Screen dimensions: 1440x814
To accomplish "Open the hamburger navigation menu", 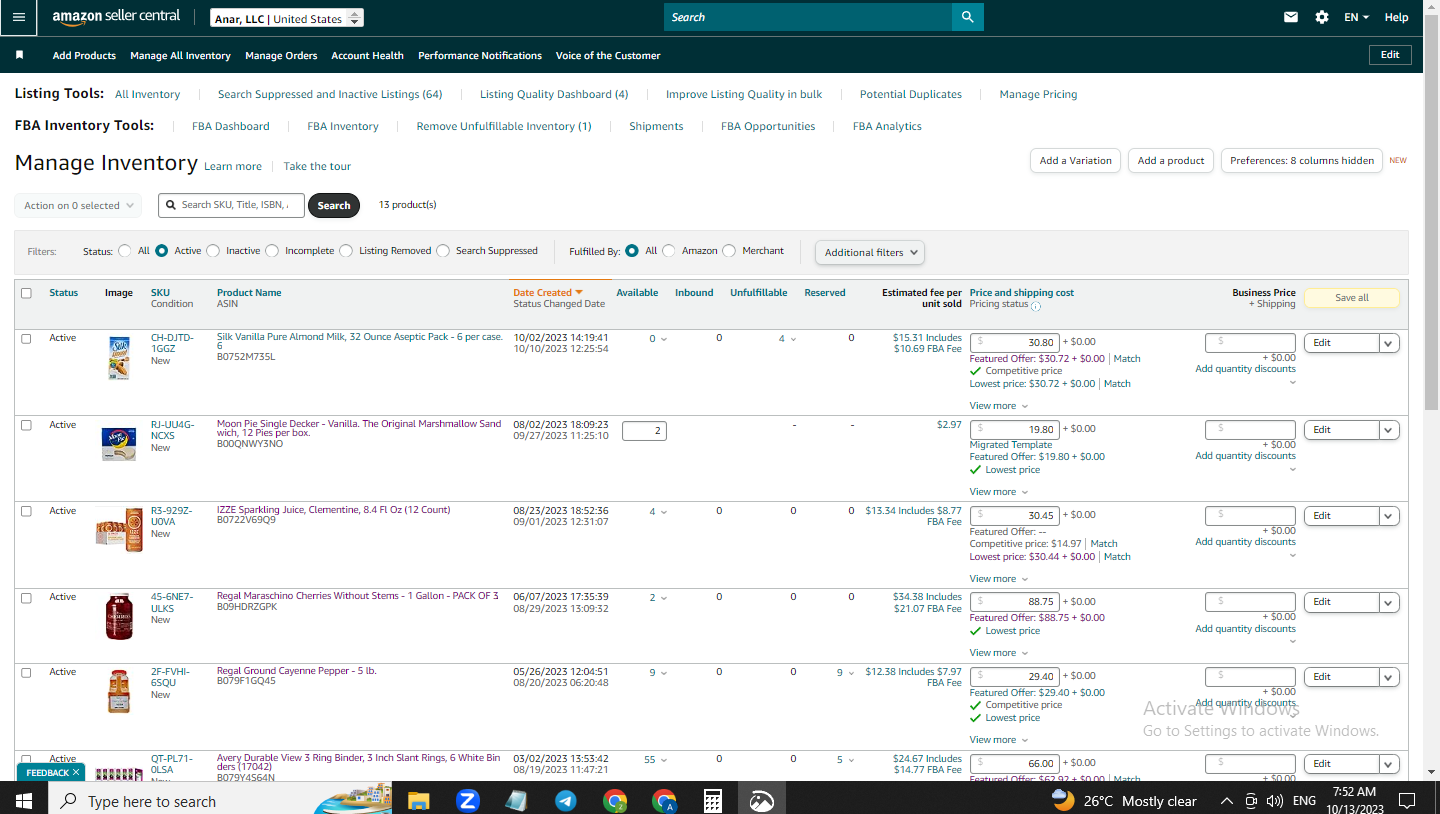I will tap(19, 17).
